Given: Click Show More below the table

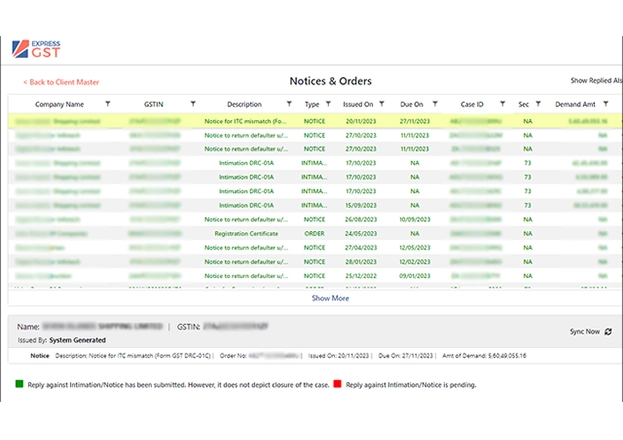Looking at the screenshot, I should coord(330,297).
